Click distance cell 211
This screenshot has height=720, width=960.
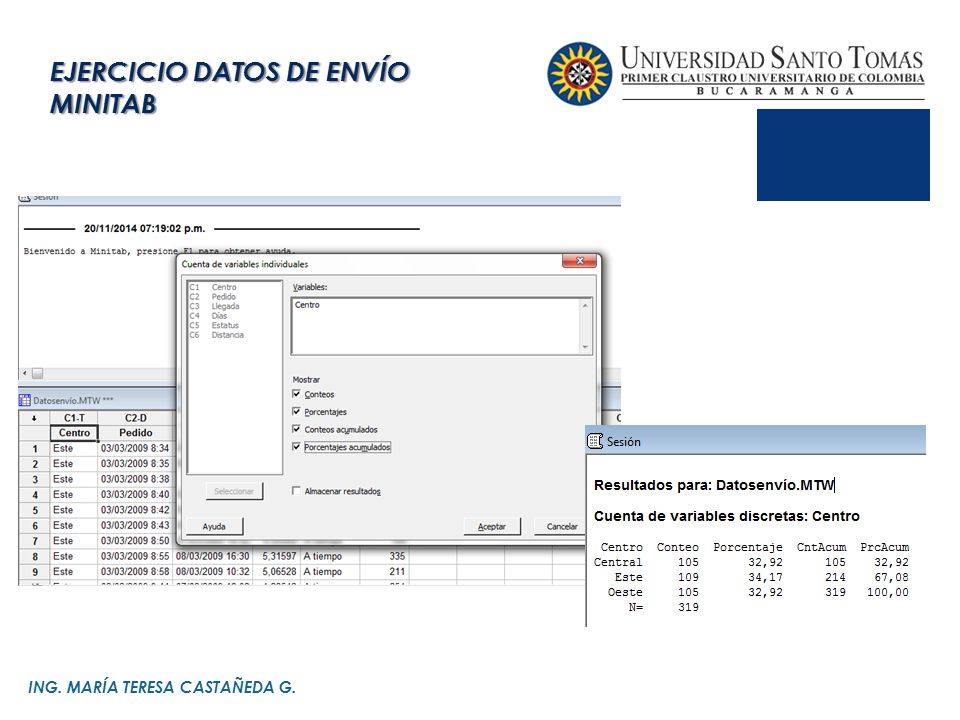click(384, 572)
